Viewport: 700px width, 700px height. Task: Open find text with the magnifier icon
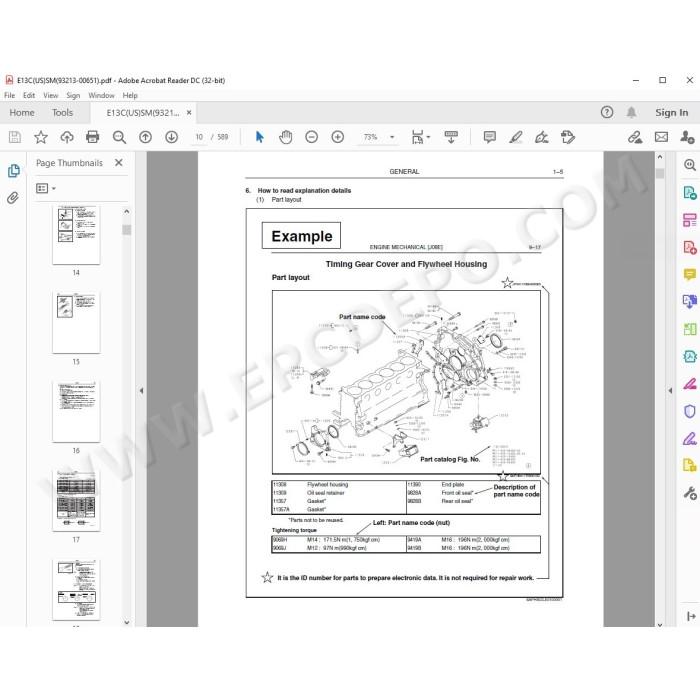tap(119, 137)
